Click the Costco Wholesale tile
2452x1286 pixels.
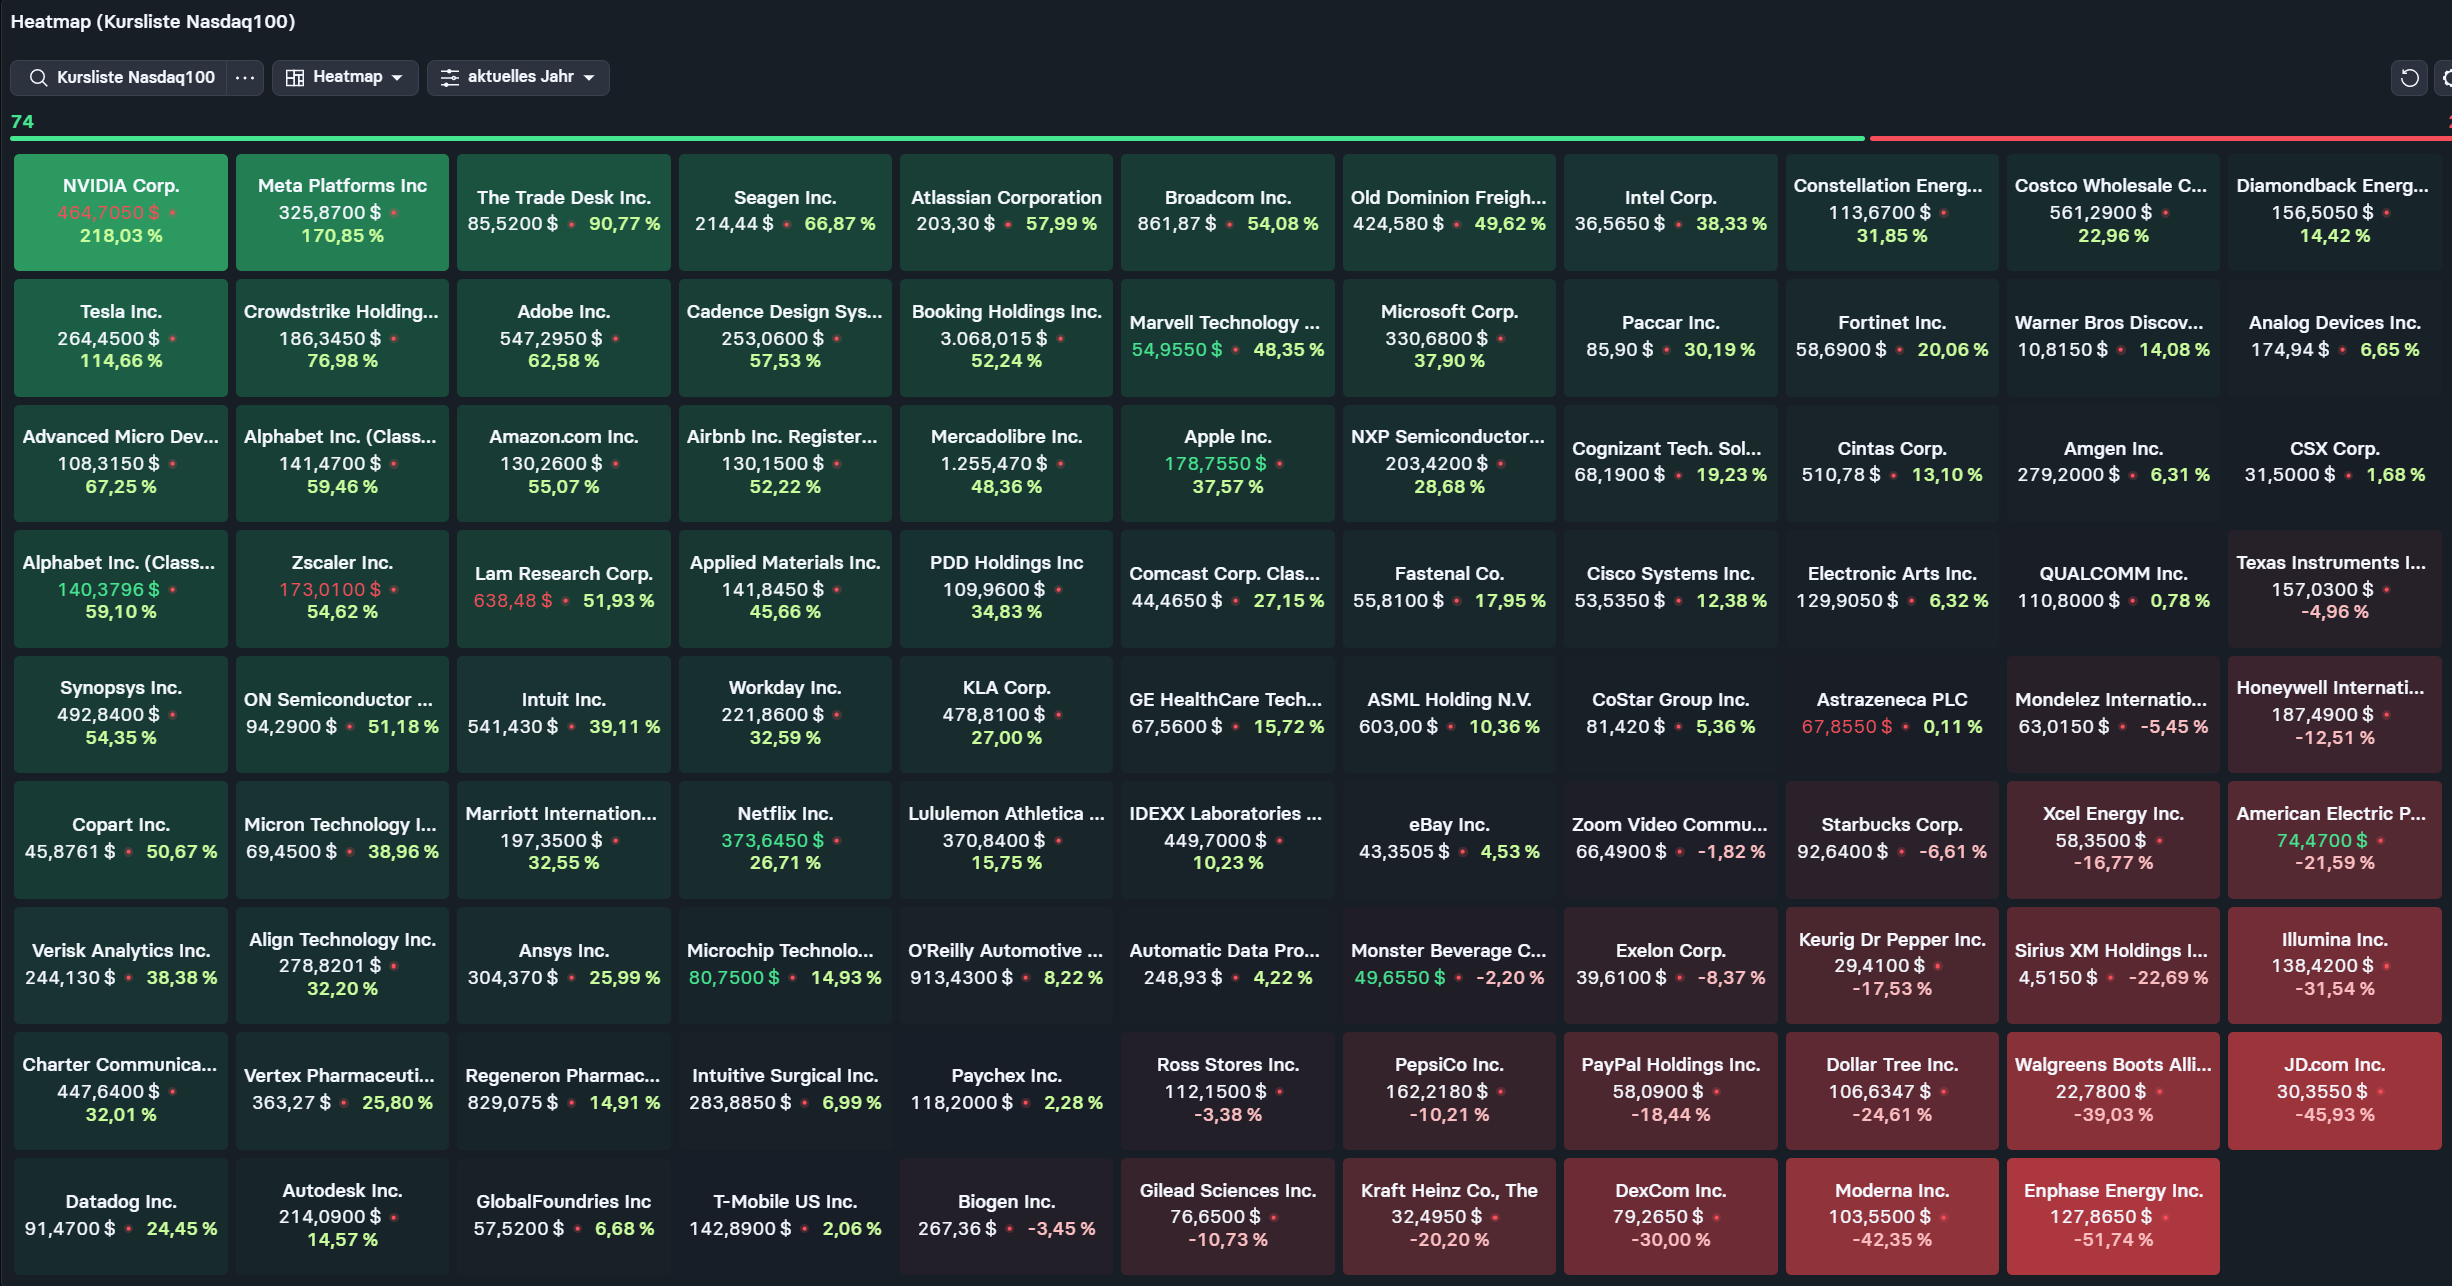click(2113, 212)
